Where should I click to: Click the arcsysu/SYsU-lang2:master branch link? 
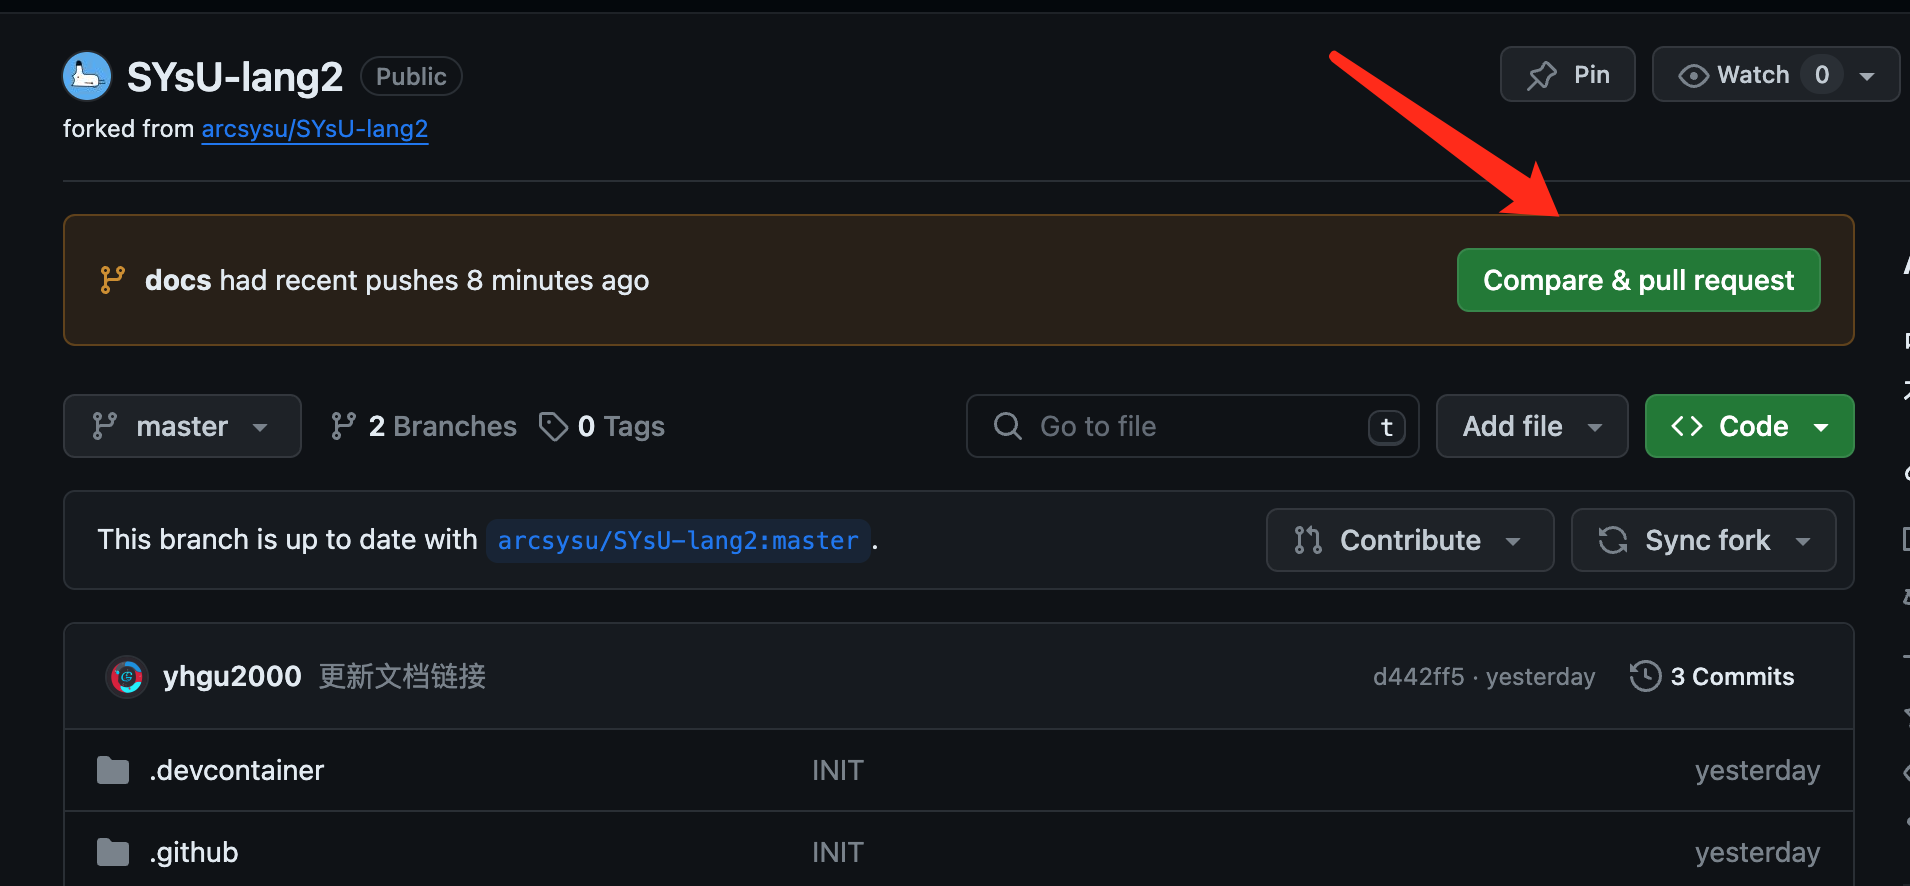(678, 541)
